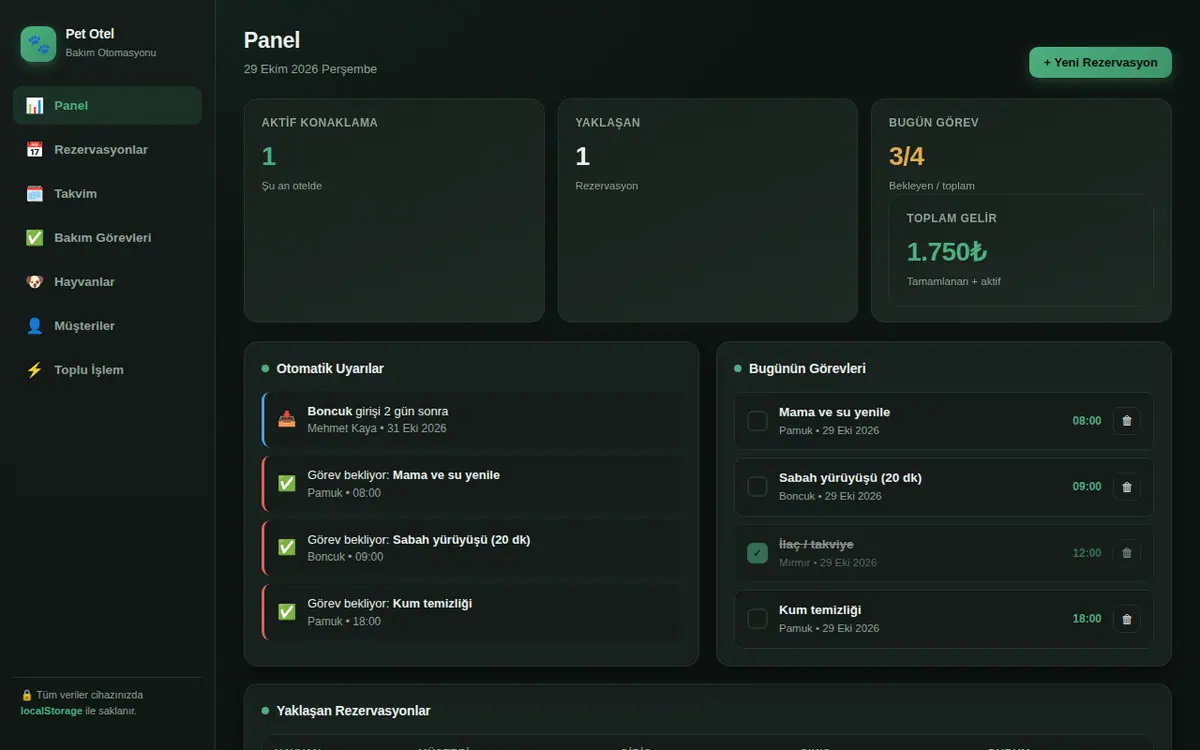This screenshot has width=1200, height=750.
Task: Click the inbox icon on the Boncuk girişi alert
Action: click(x=287, y=419)
